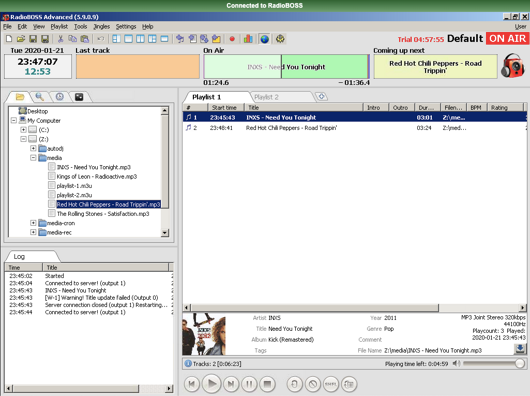Expand the media-cron folder
This screenshot has width=530, height=396.
click(33, 223)
